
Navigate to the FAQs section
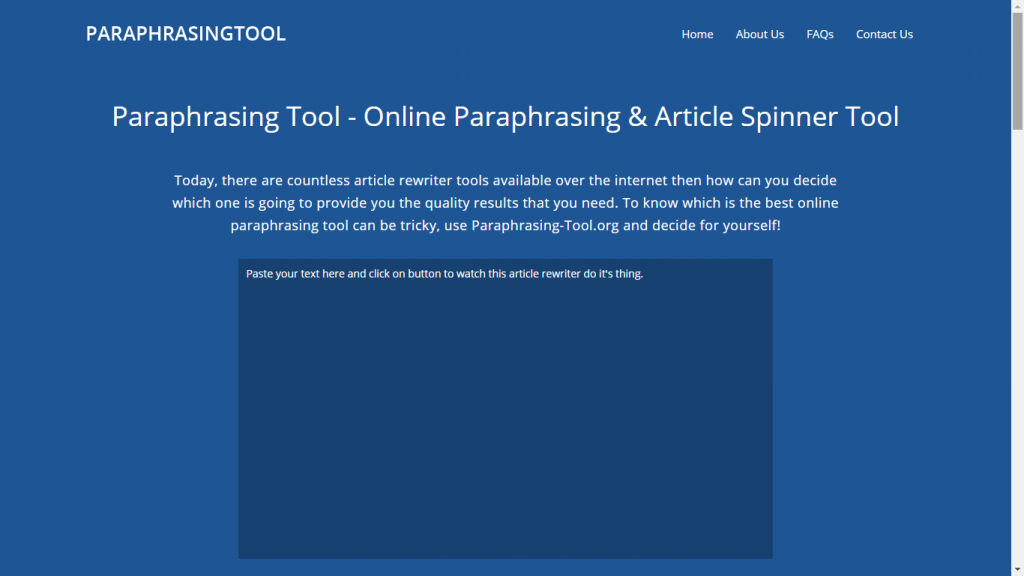[820, 34]
